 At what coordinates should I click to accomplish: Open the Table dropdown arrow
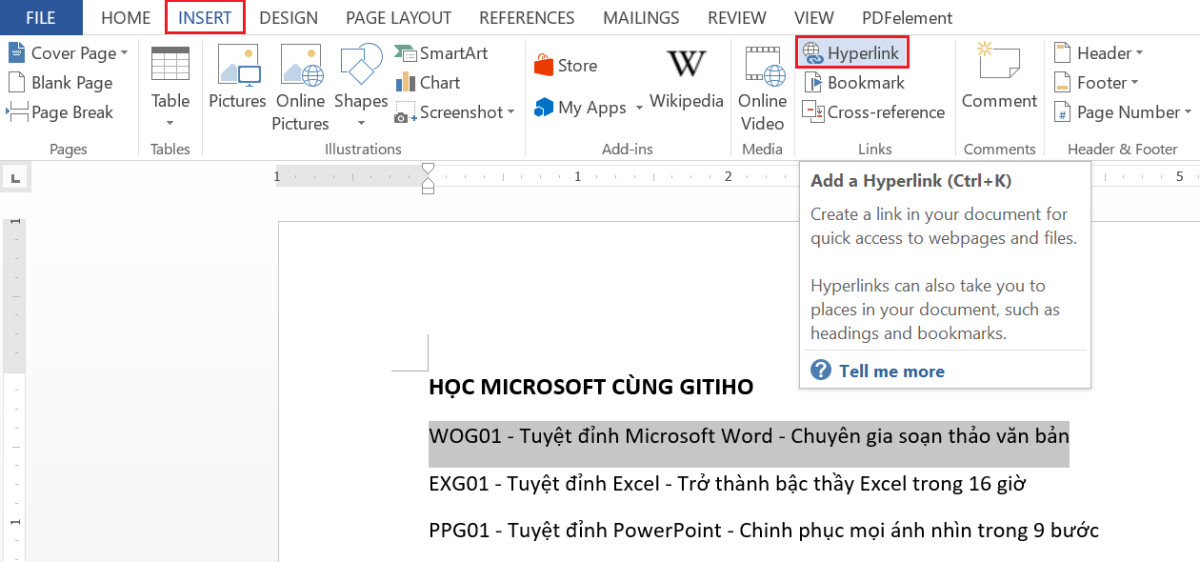coord(170,123)
